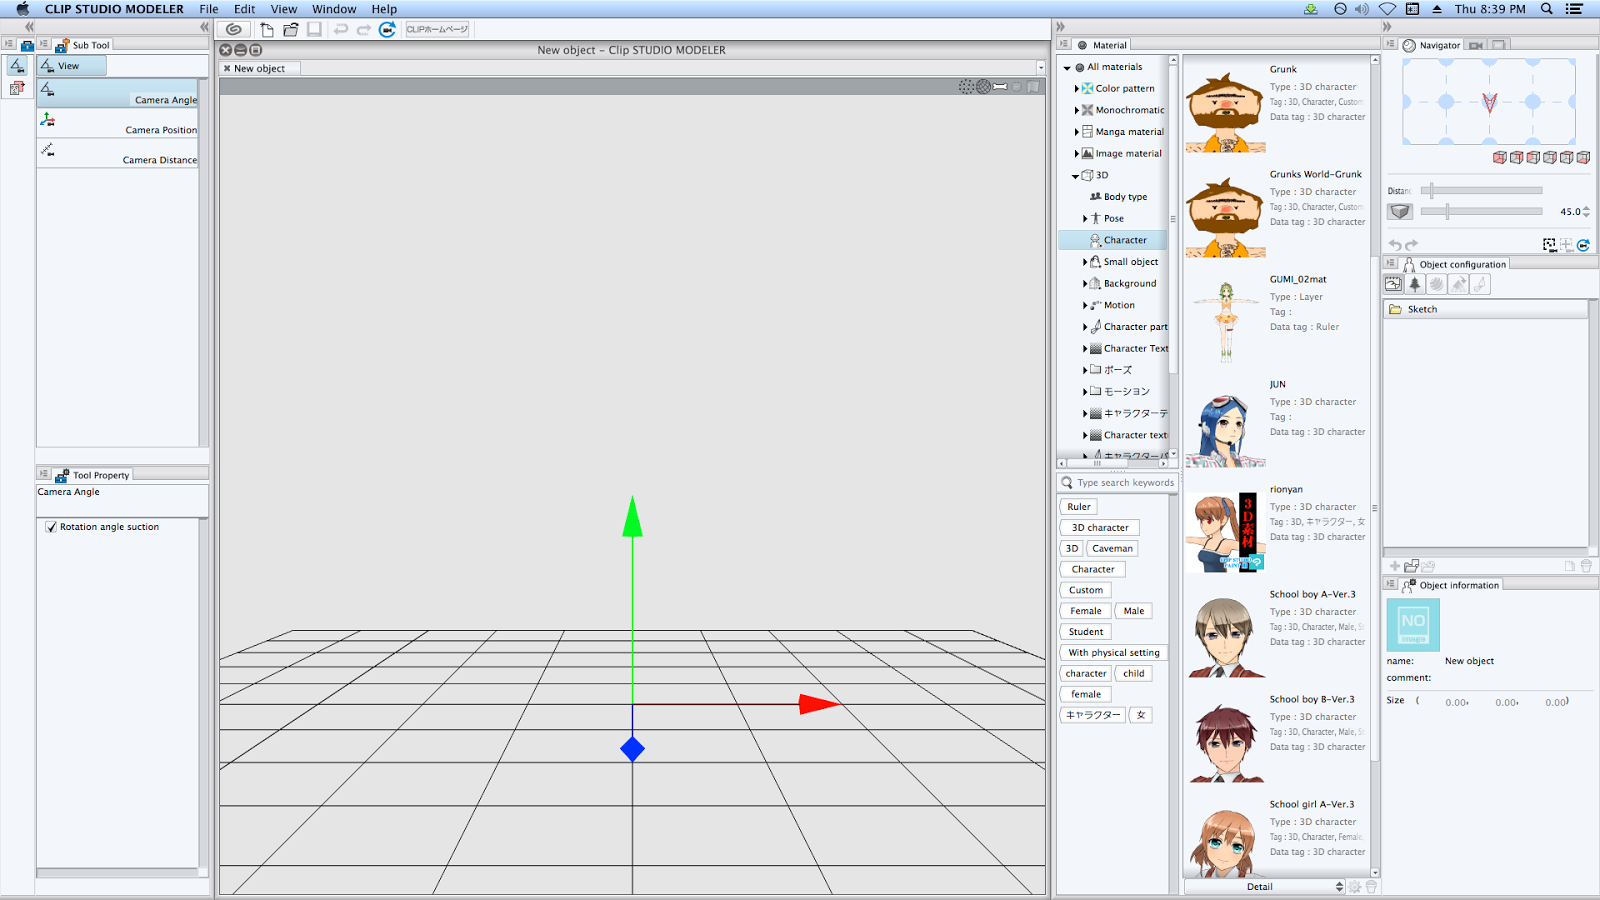Click Navigator fit-to-view camera icon
This screenshot has width=1600, height=900.
[1549, 245]
